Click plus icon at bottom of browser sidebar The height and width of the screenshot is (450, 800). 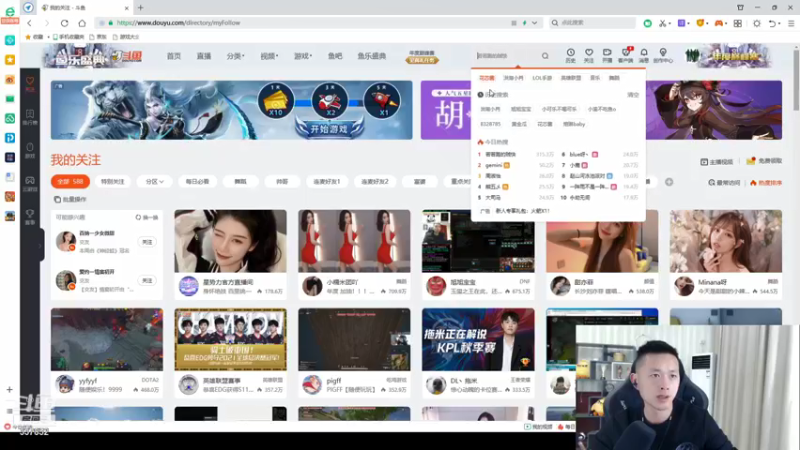tap(10, 390)
